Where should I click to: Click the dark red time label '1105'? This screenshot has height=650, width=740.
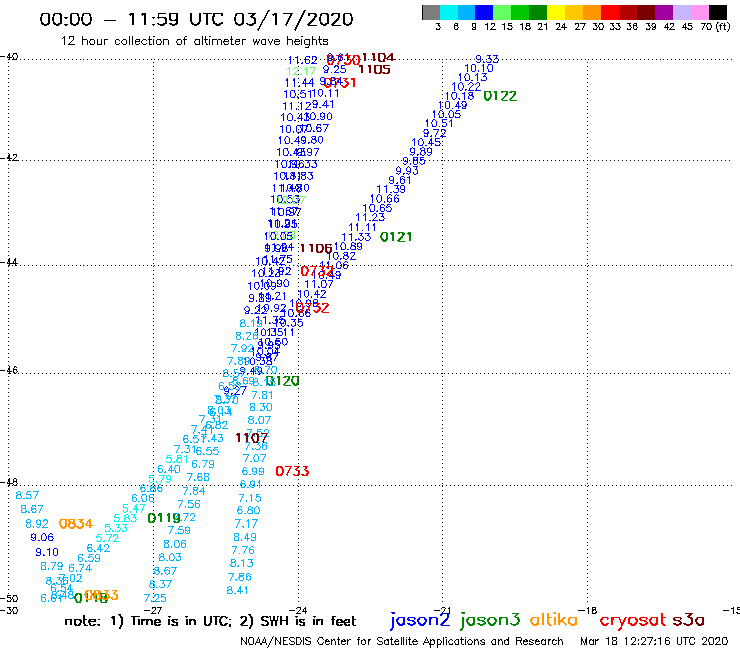pos(374,69)
